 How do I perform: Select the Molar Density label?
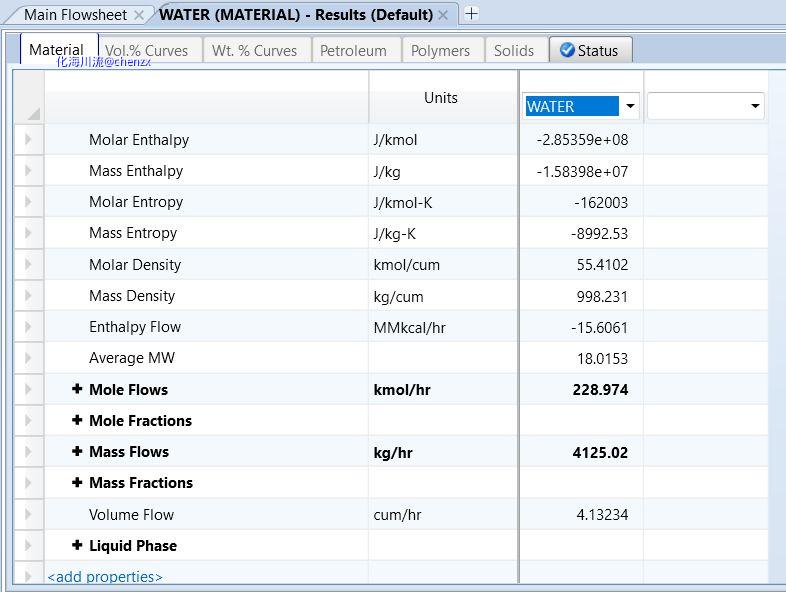[135, 264]
